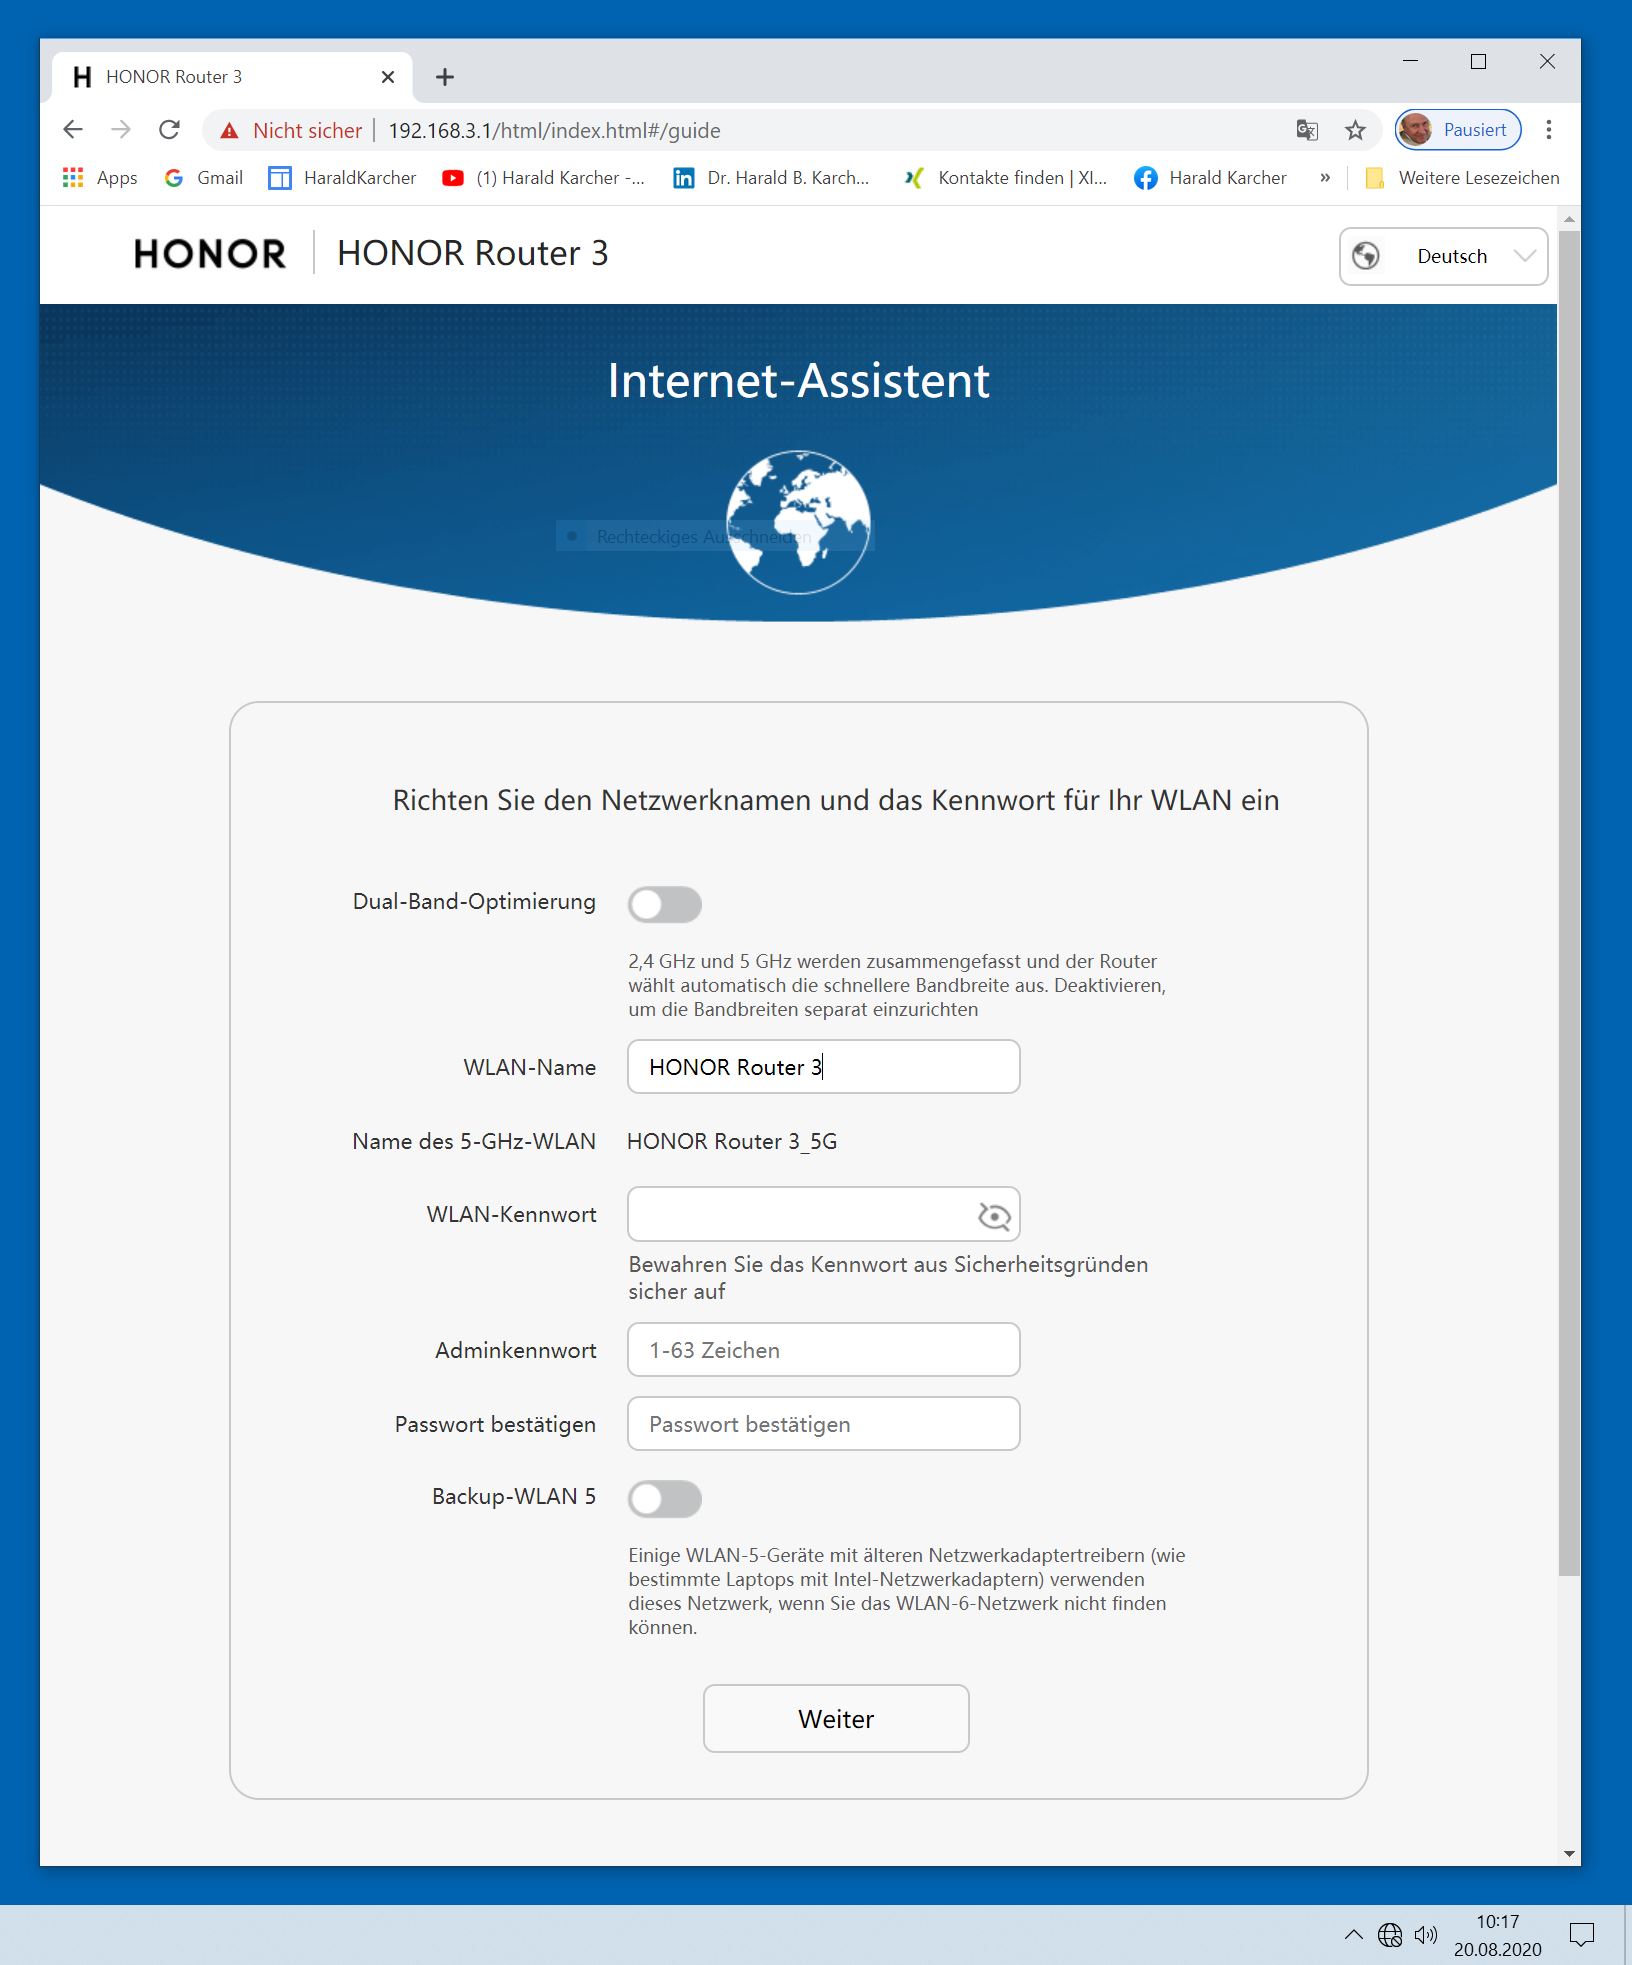Reload the router page
This screenshot has width=1632, height=1965.
tap(170, 130)
